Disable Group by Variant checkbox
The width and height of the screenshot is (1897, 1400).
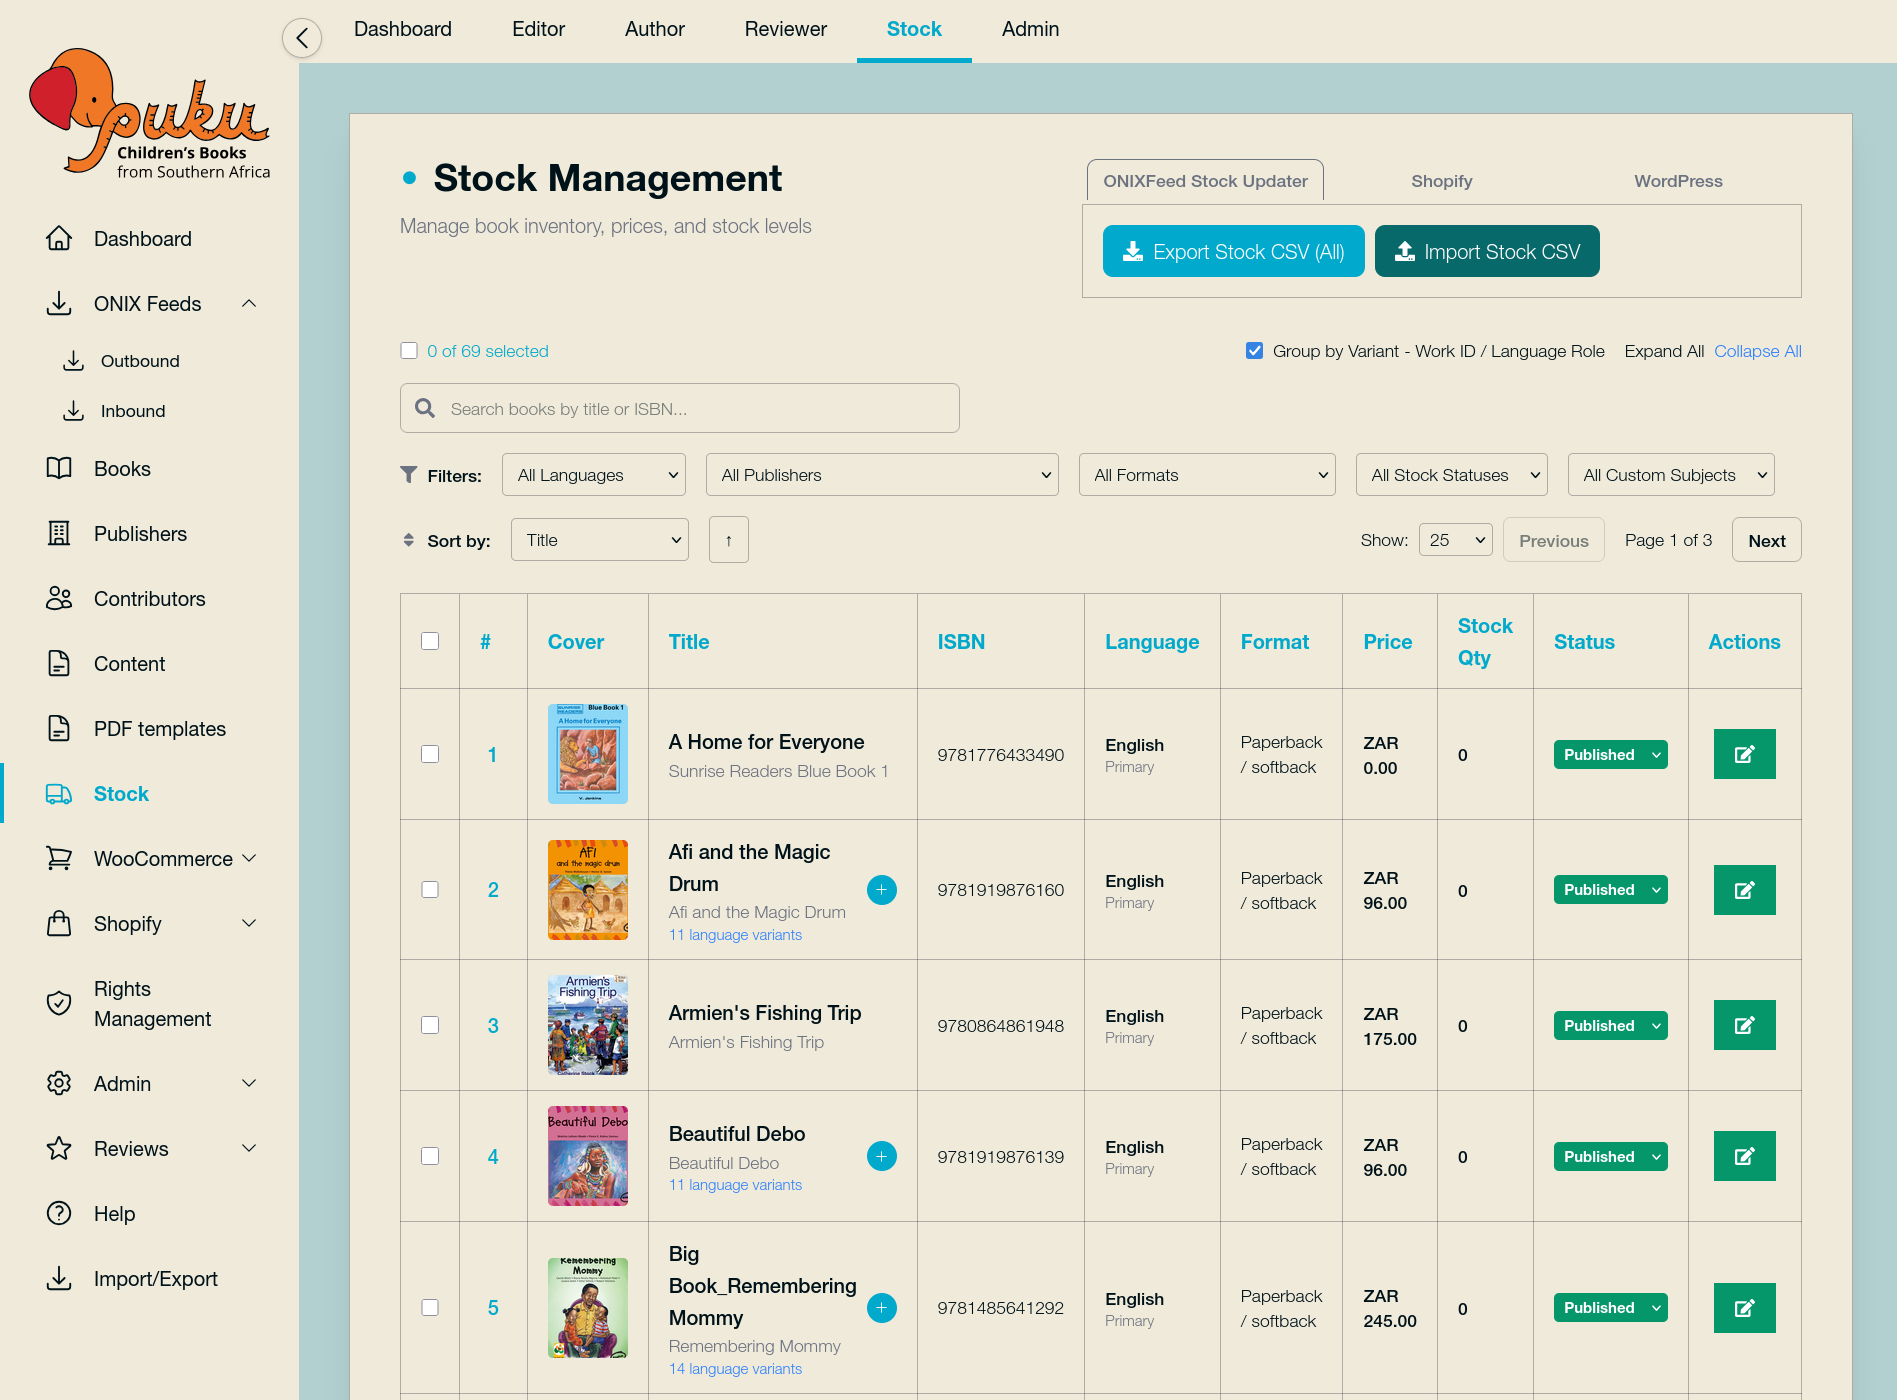[1254, 351]
